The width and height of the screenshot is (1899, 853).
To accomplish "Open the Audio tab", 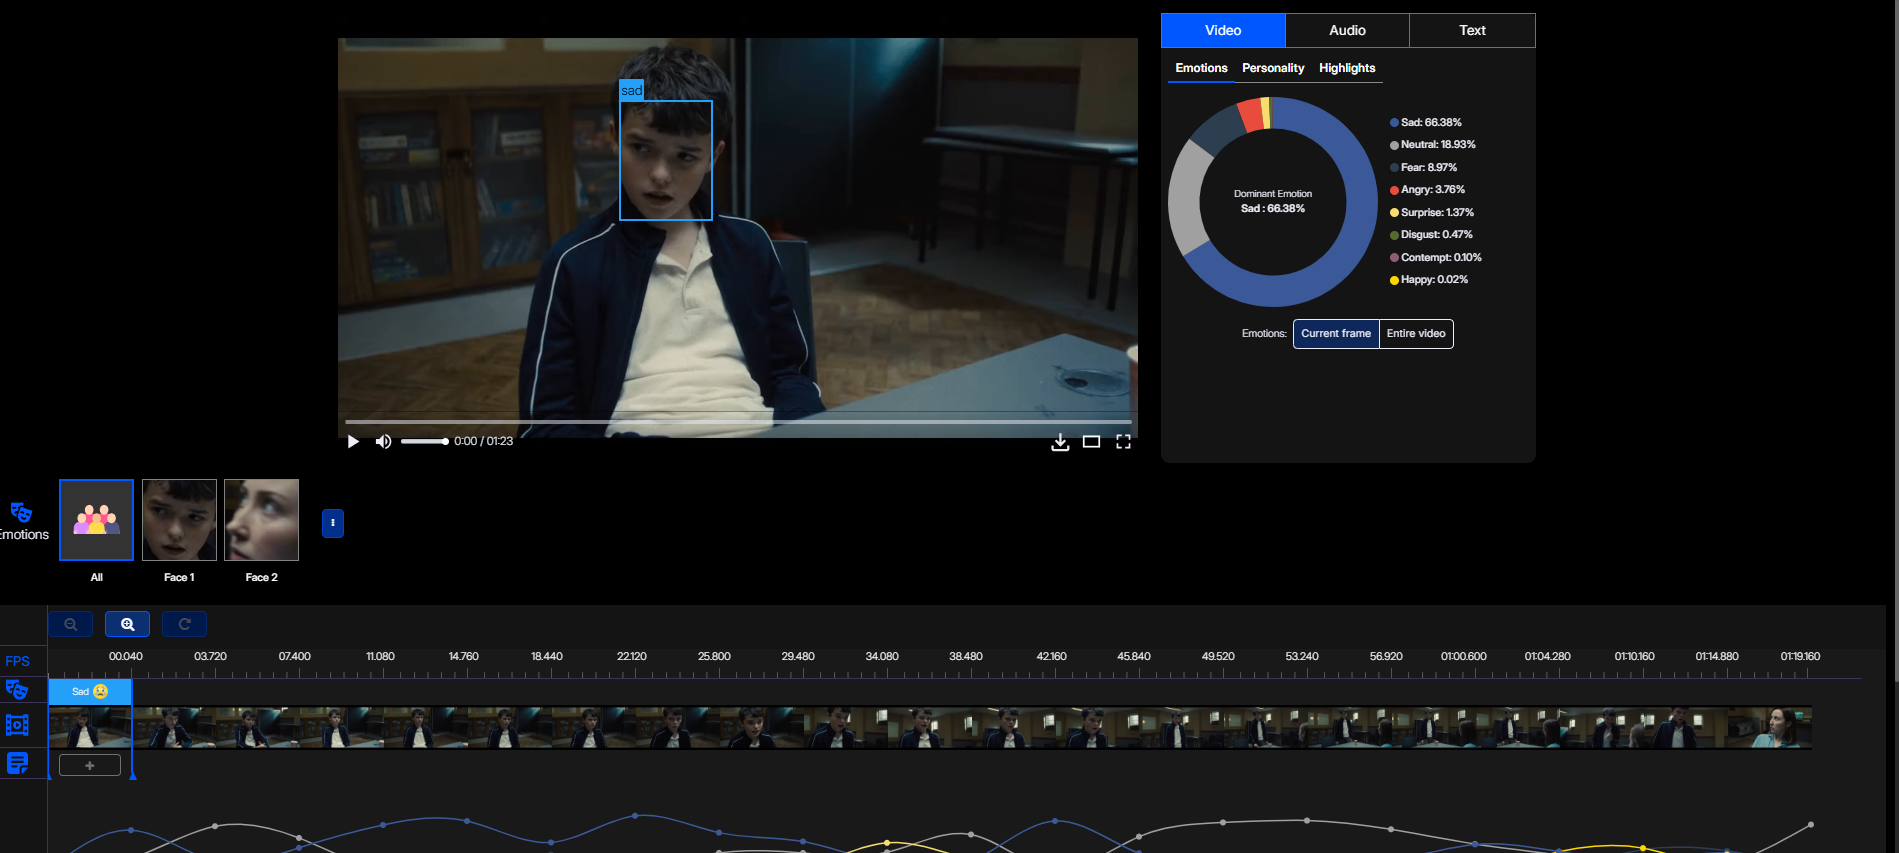I will click(x=1347, y=31).
